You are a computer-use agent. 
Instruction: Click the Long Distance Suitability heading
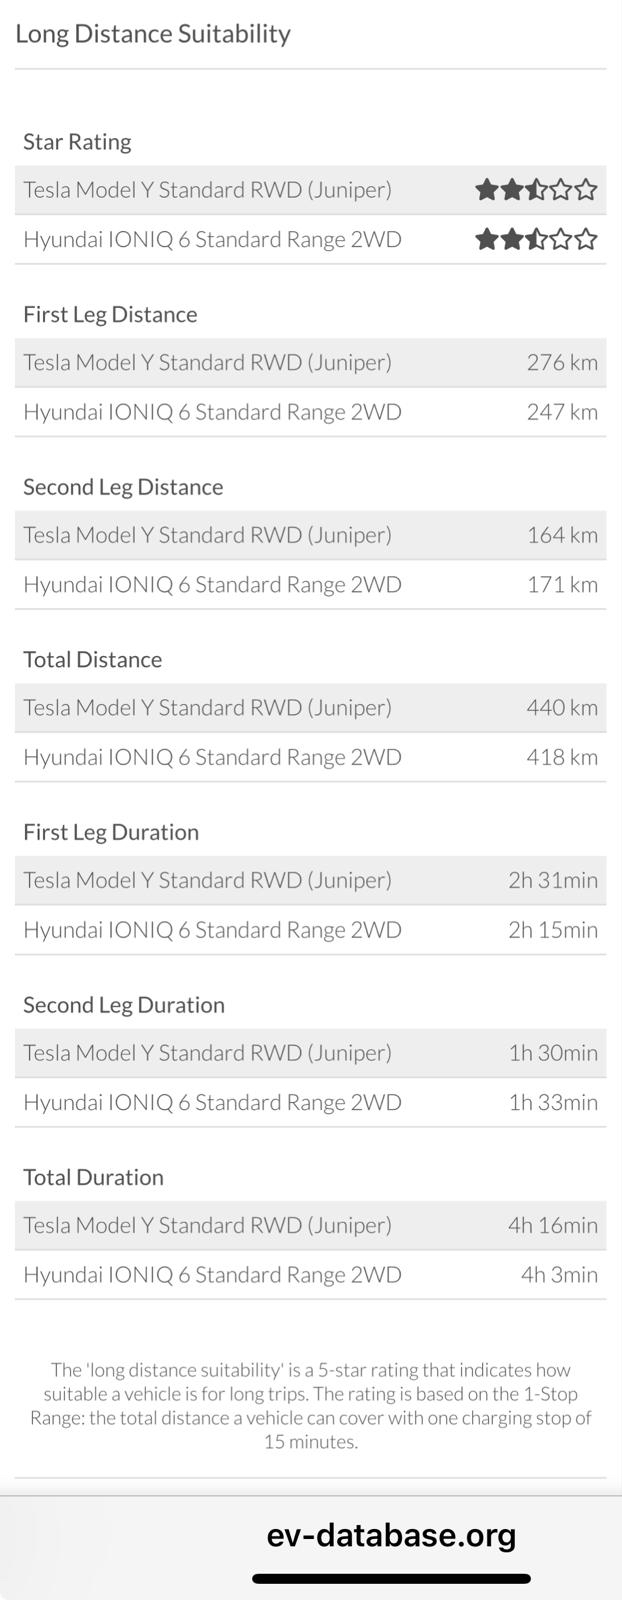pos(153,34)
